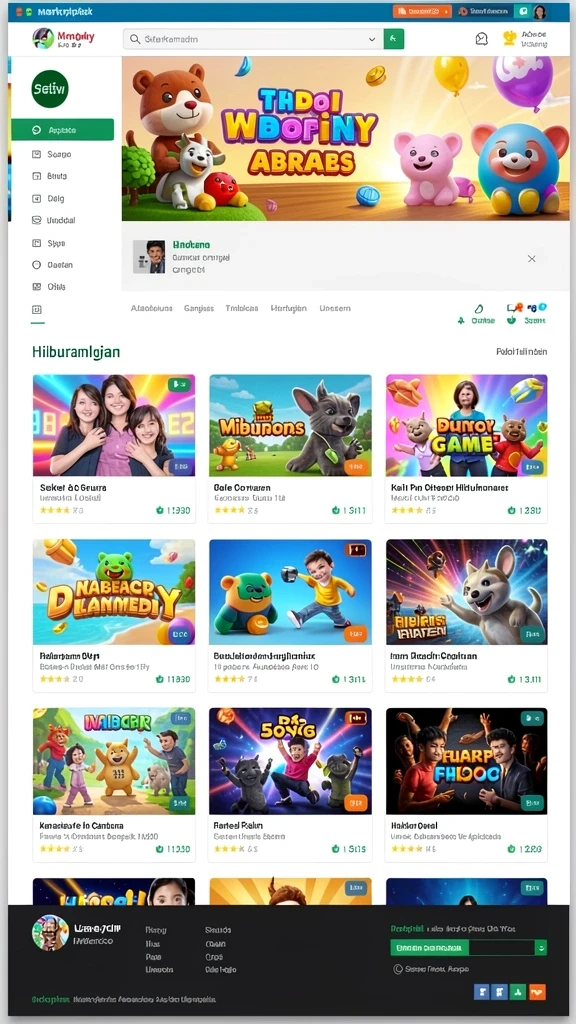Image resolution: width=576 pixels, height=1024 pixels.
Task: Click the green circular Selivi badge in the sidebar
Action: 50,89
